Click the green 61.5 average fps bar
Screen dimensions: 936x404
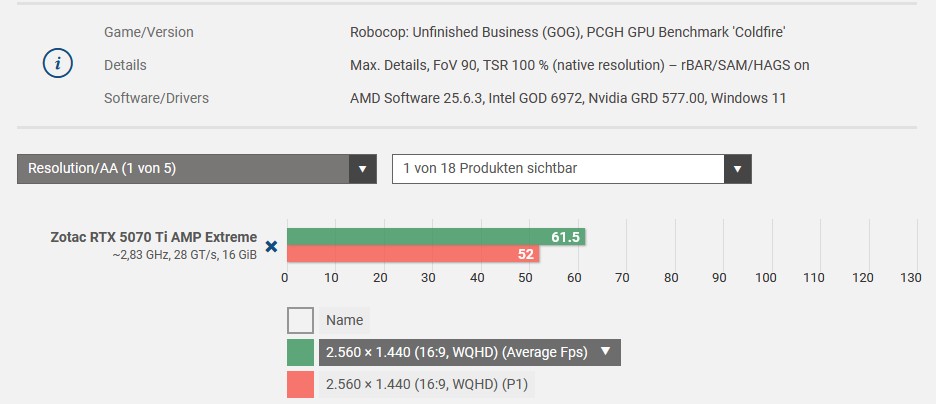coord(436,237)
